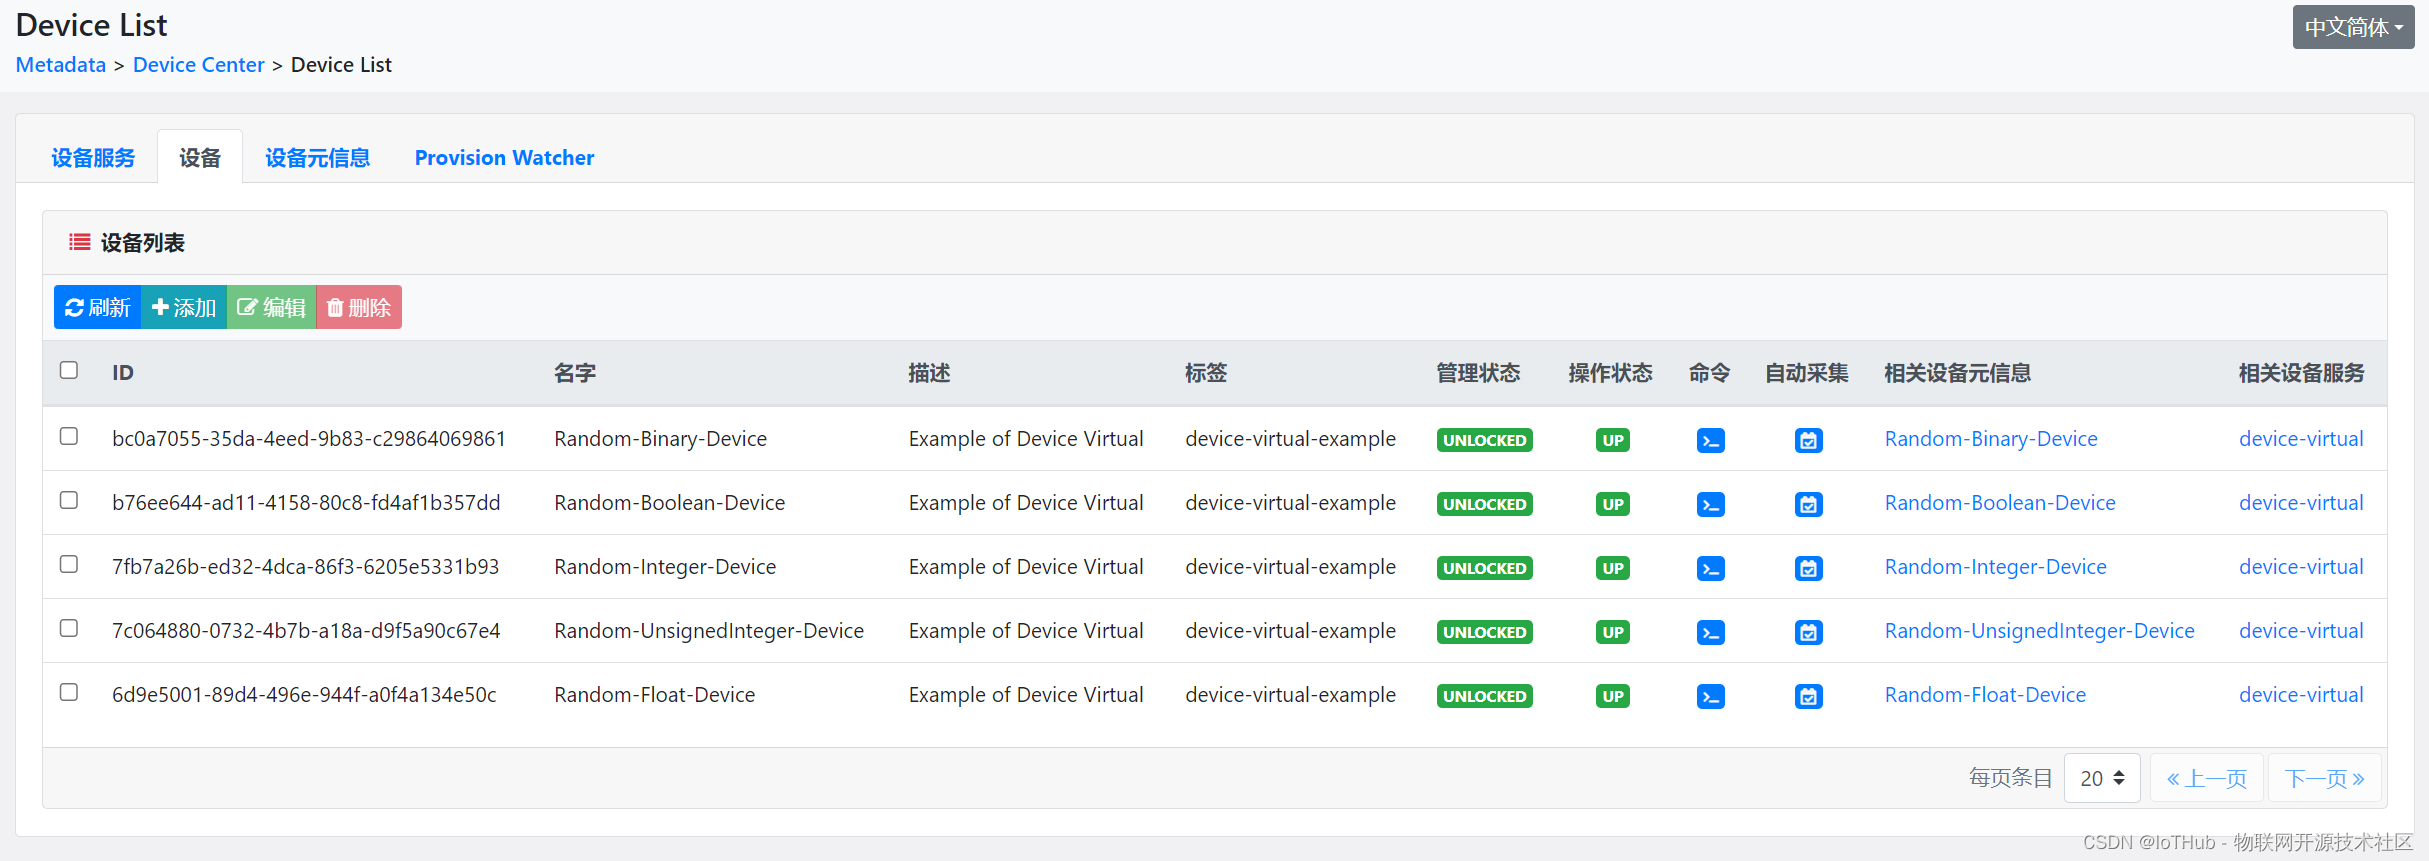Select the 设备 tab
The image size is (2429, 861).
(x=200, y=158)
